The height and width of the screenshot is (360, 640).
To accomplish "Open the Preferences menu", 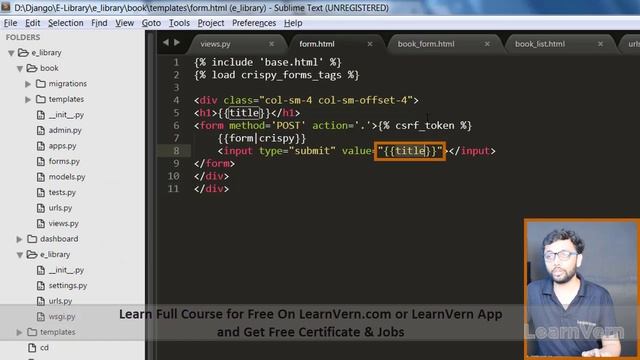I will [x=254, y=23].
